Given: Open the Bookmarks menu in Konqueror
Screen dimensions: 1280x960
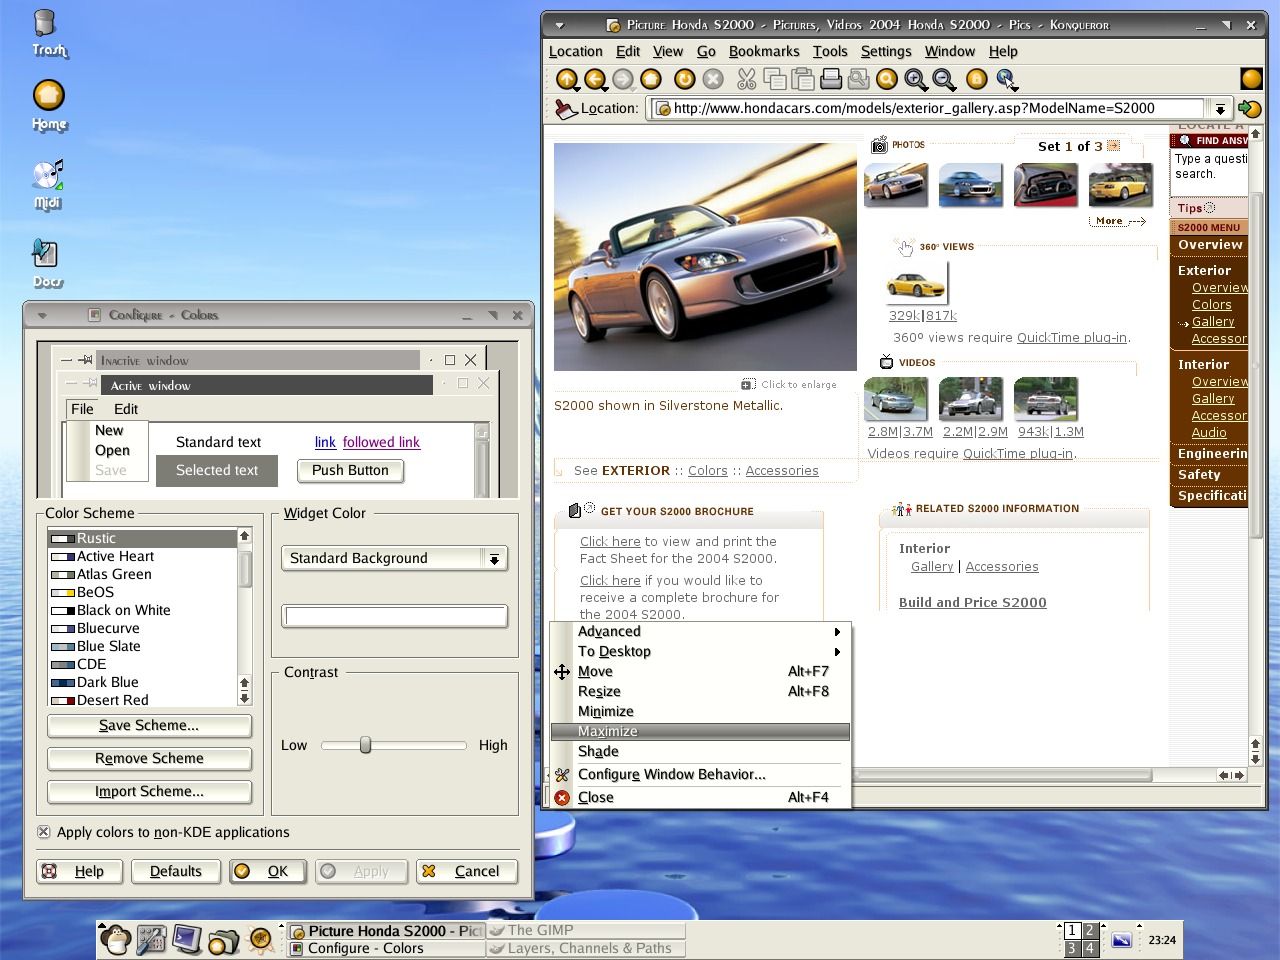Looking at the screenshot, I should (x=764, y=51).
